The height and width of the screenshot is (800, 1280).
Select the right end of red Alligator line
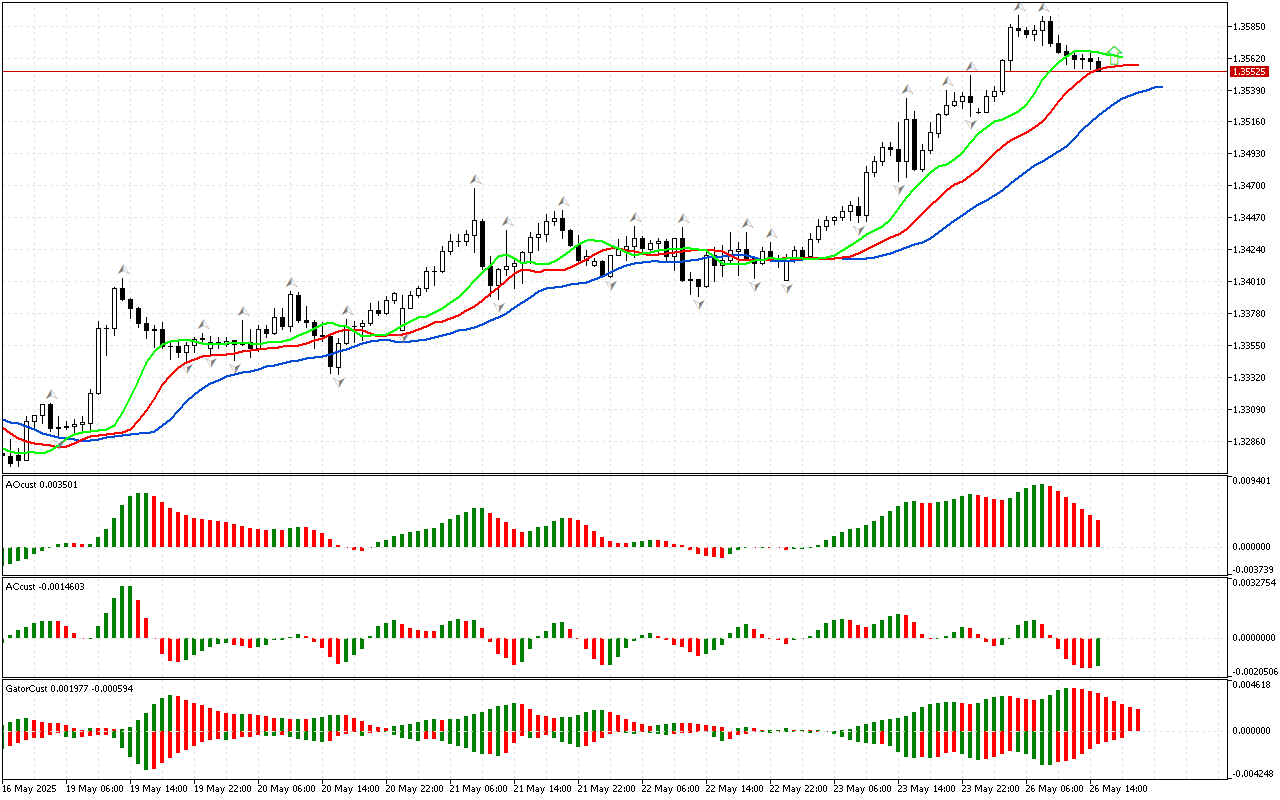point(1136,65)
